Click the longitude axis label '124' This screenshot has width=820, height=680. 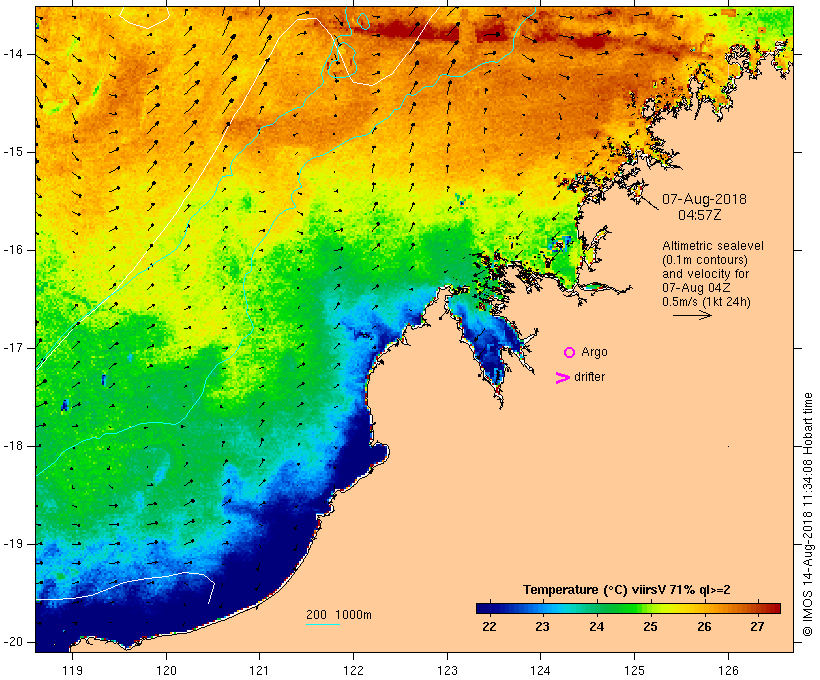pos(540,670)
